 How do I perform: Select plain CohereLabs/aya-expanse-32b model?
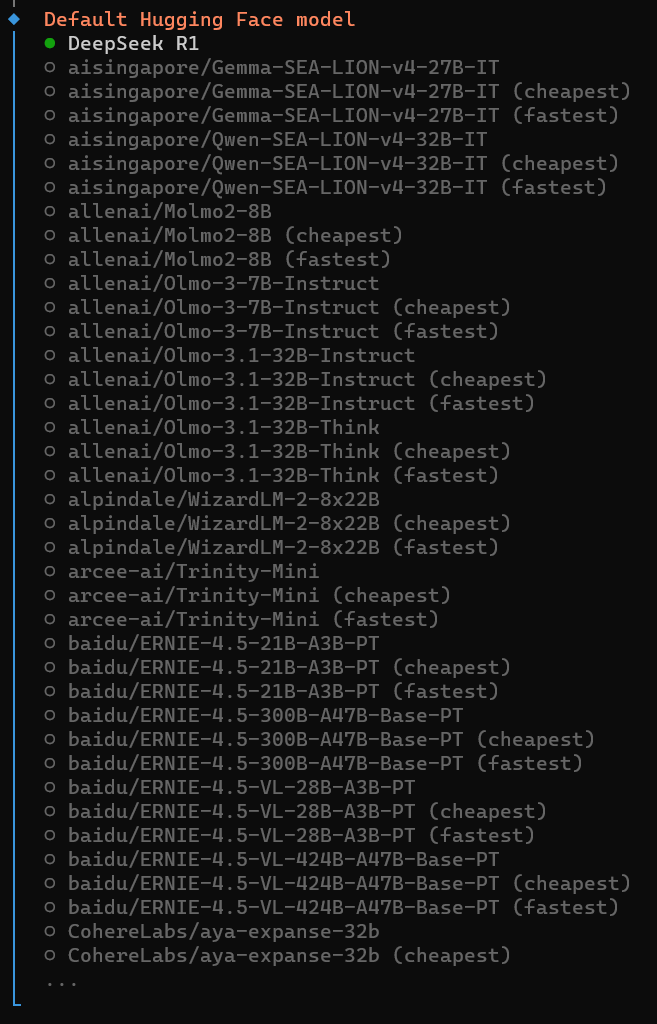click(x=223, y=932)
